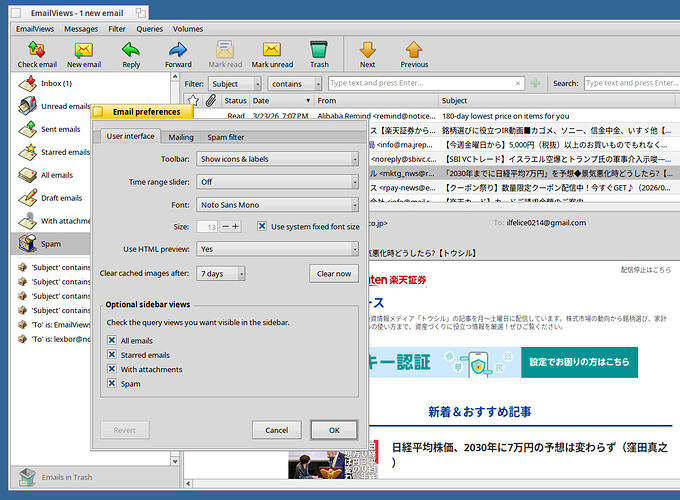Increase font size with plus stepper
The height and width of the screenshot is (500, 680).
click(235, 226)
